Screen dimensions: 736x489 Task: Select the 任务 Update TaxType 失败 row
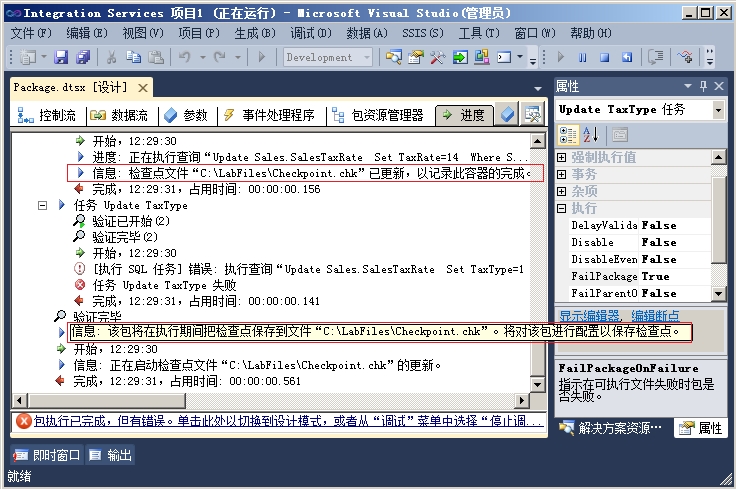pos(155,285)
